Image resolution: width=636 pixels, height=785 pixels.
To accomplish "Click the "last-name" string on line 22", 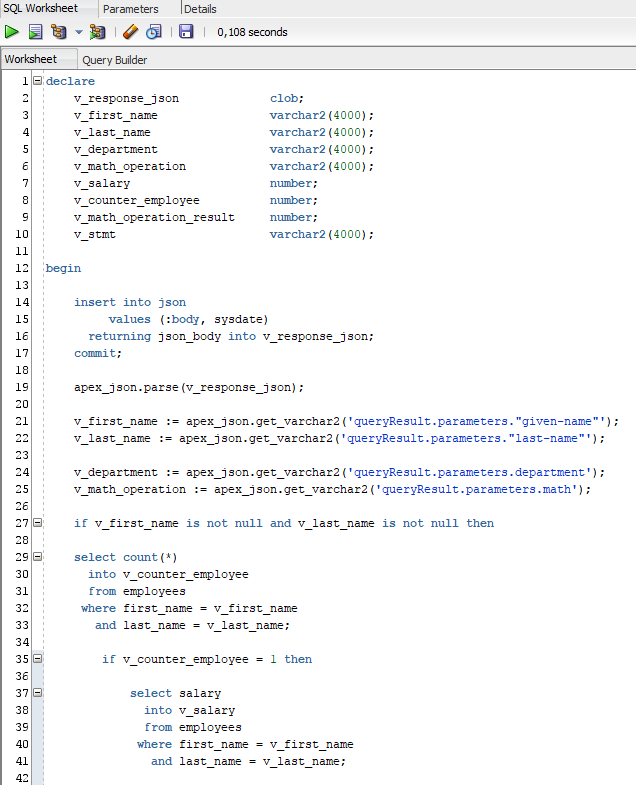I will pos(546,439).
